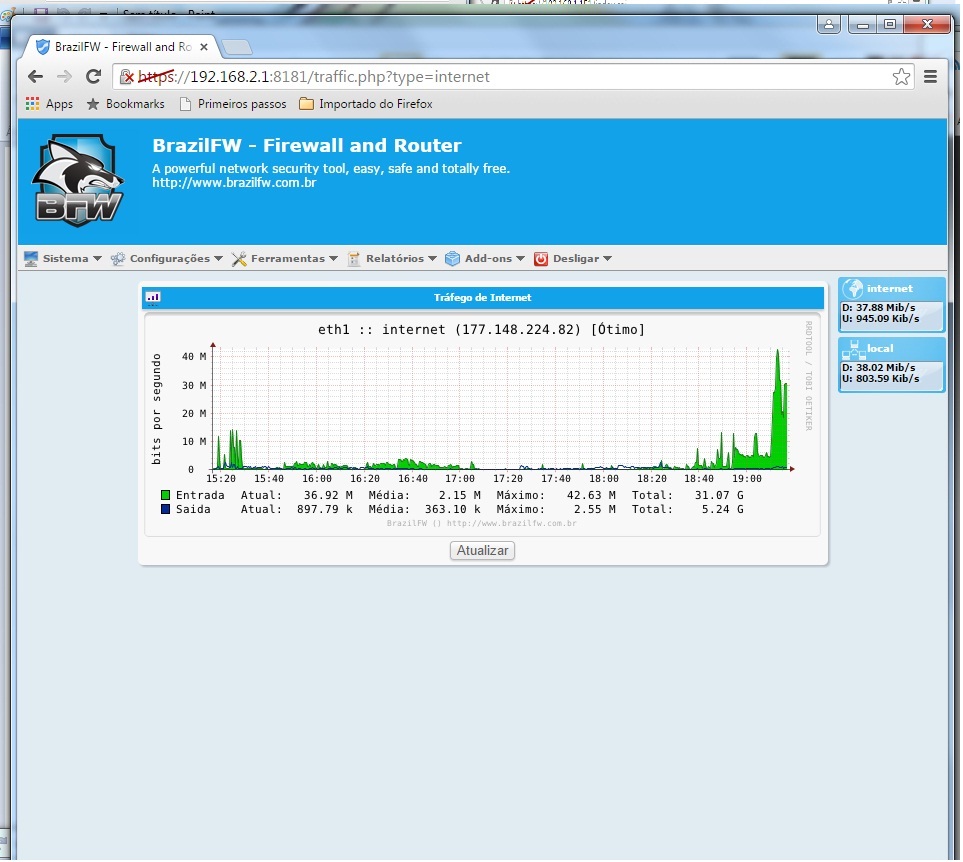Click the Entrada Total value 31.07 G
The image size is (963, 862).
[719, 495]
